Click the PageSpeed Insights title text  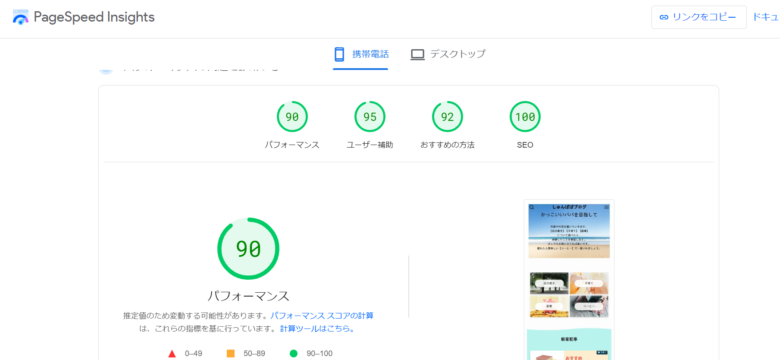(x=94, y=17)
